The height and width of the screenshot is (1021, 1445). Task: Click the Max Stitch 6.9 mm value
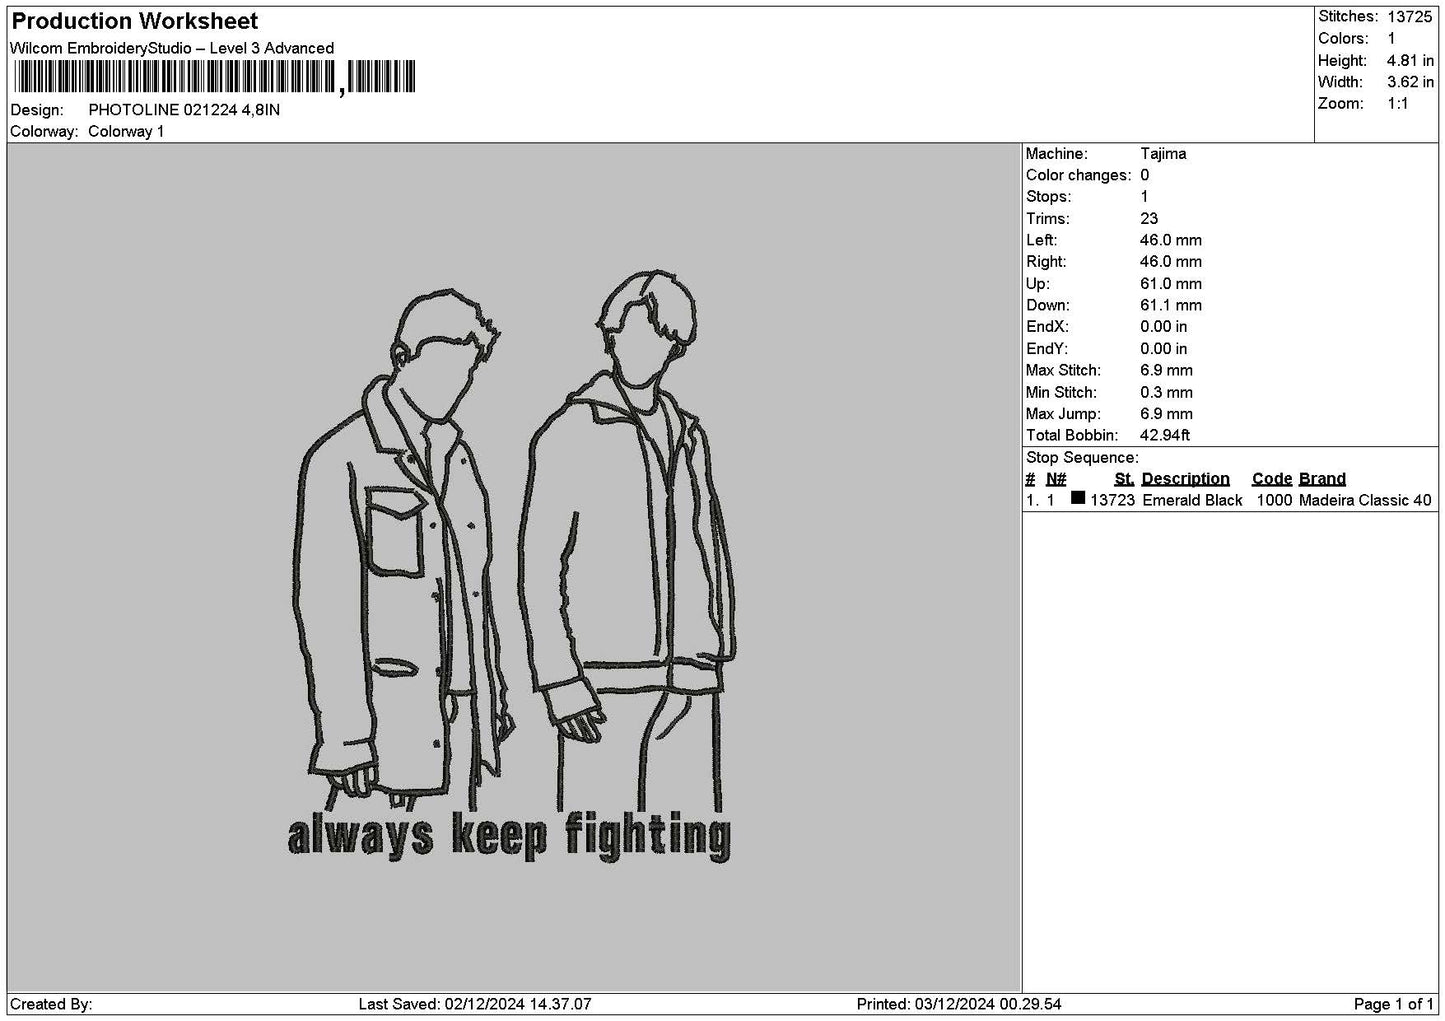(1166, 371)
